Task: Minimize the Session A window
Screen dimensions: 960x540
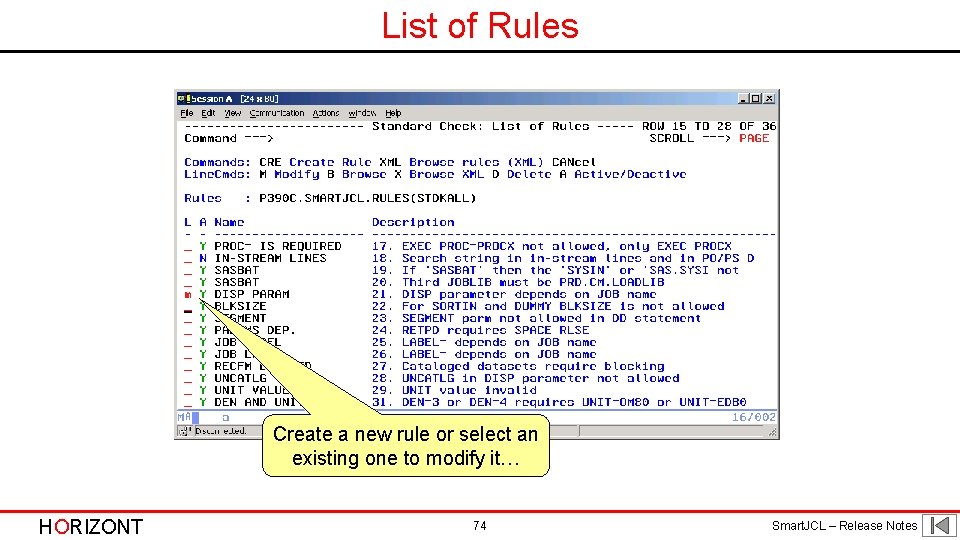Action: [x=743, y=99]
